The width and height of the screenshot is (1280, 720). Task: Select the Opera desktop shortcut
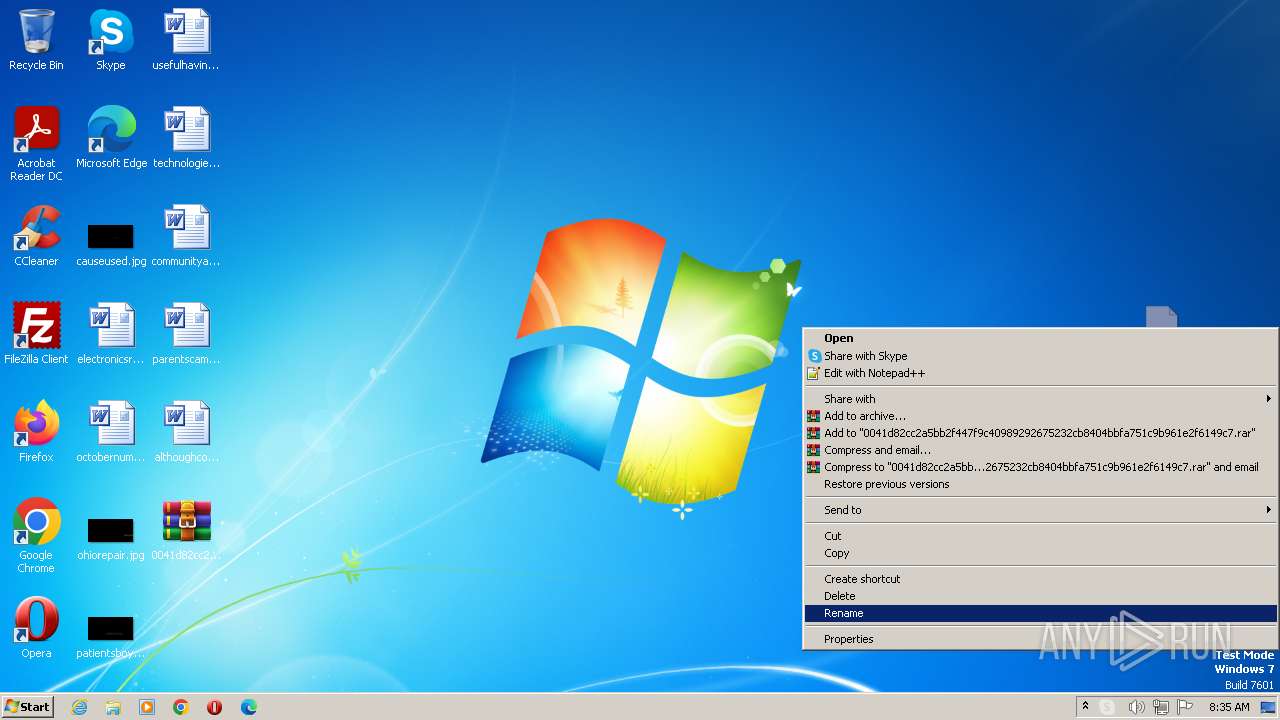(36, 628)
